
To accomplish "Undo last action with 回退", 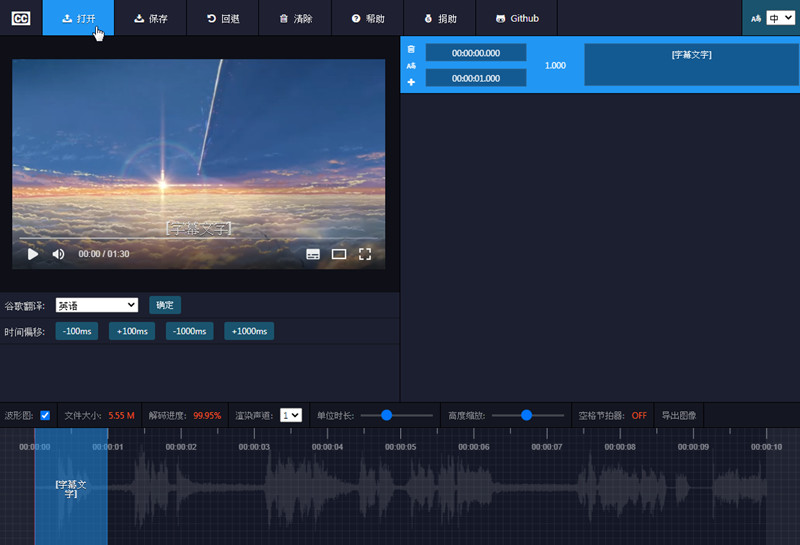I will 223,18.
